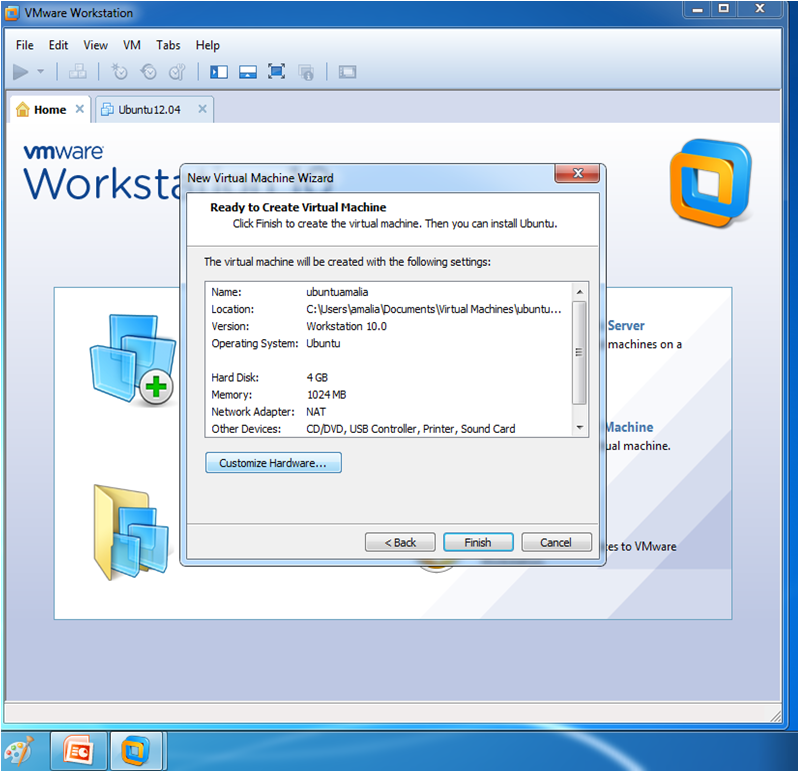Click the Operating System value Ubuntu

click(323, 343)
